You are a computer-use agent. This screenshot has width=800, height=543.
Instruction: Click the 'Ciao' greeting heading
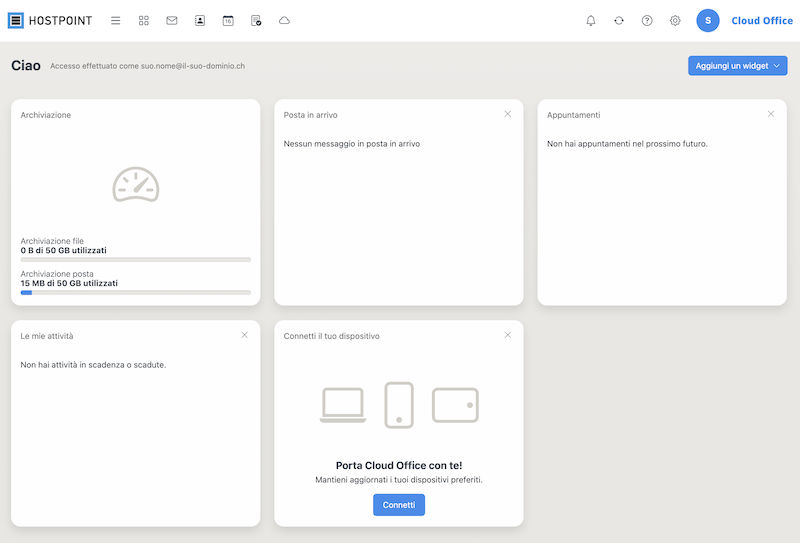pyautogui.click(x=26, y=65)
